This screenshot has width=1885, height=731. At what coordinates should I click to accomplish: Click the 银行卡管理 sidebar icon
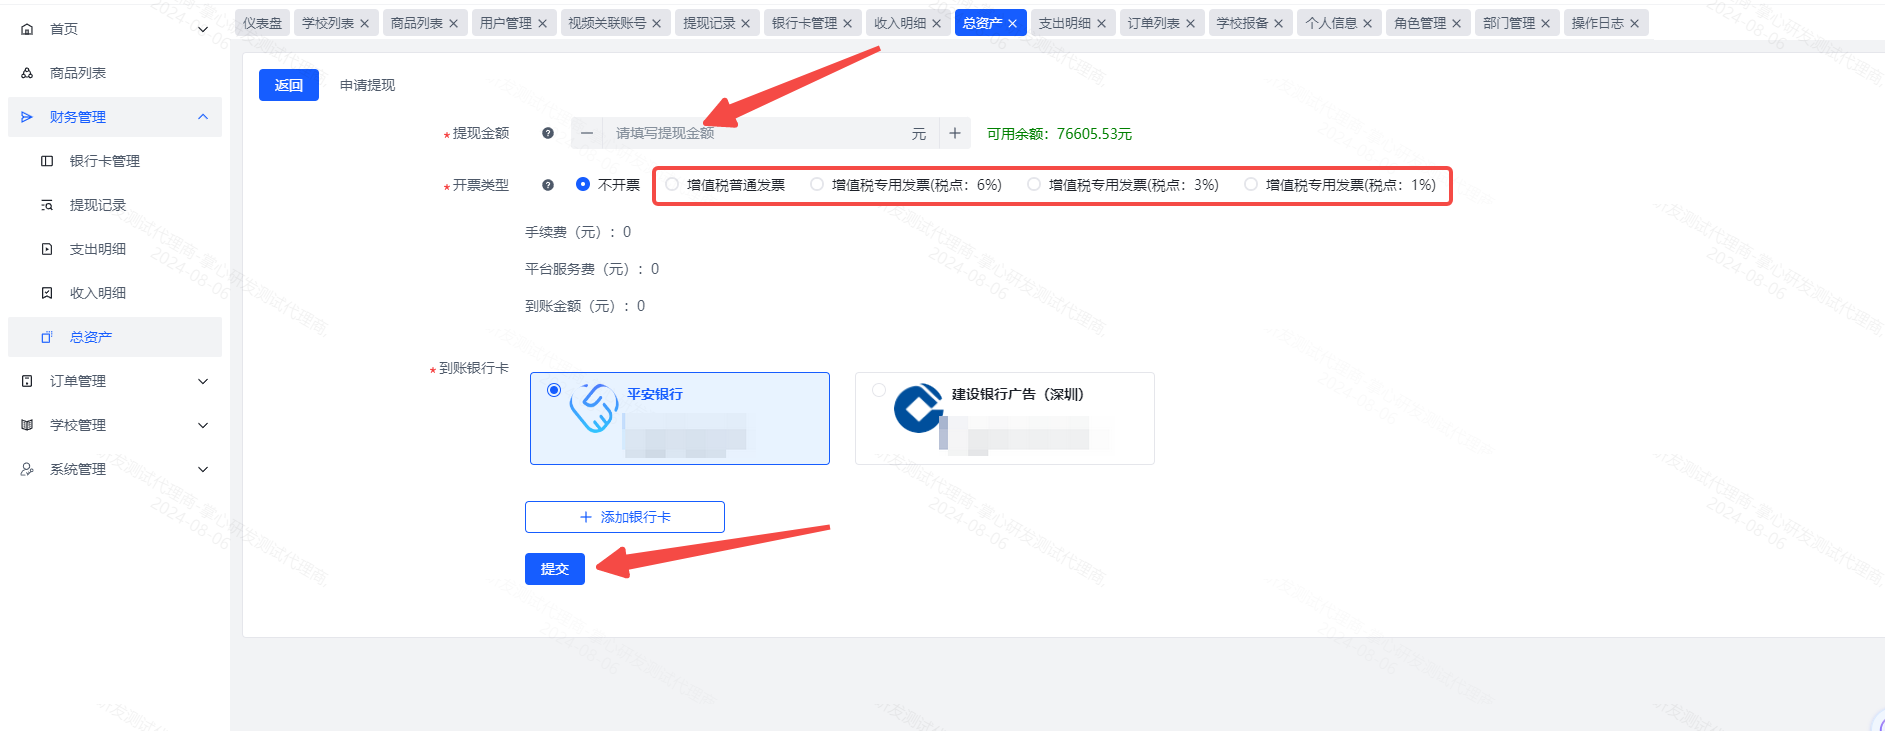(47, 161)
